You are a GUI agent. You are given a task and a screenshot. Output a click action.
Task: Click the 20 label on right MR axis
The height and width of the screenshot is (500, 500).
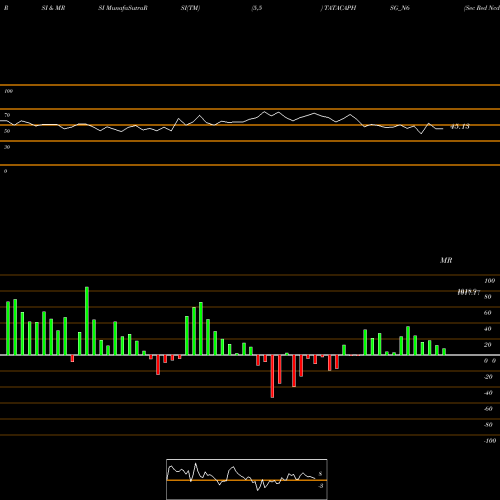(488, 345)
